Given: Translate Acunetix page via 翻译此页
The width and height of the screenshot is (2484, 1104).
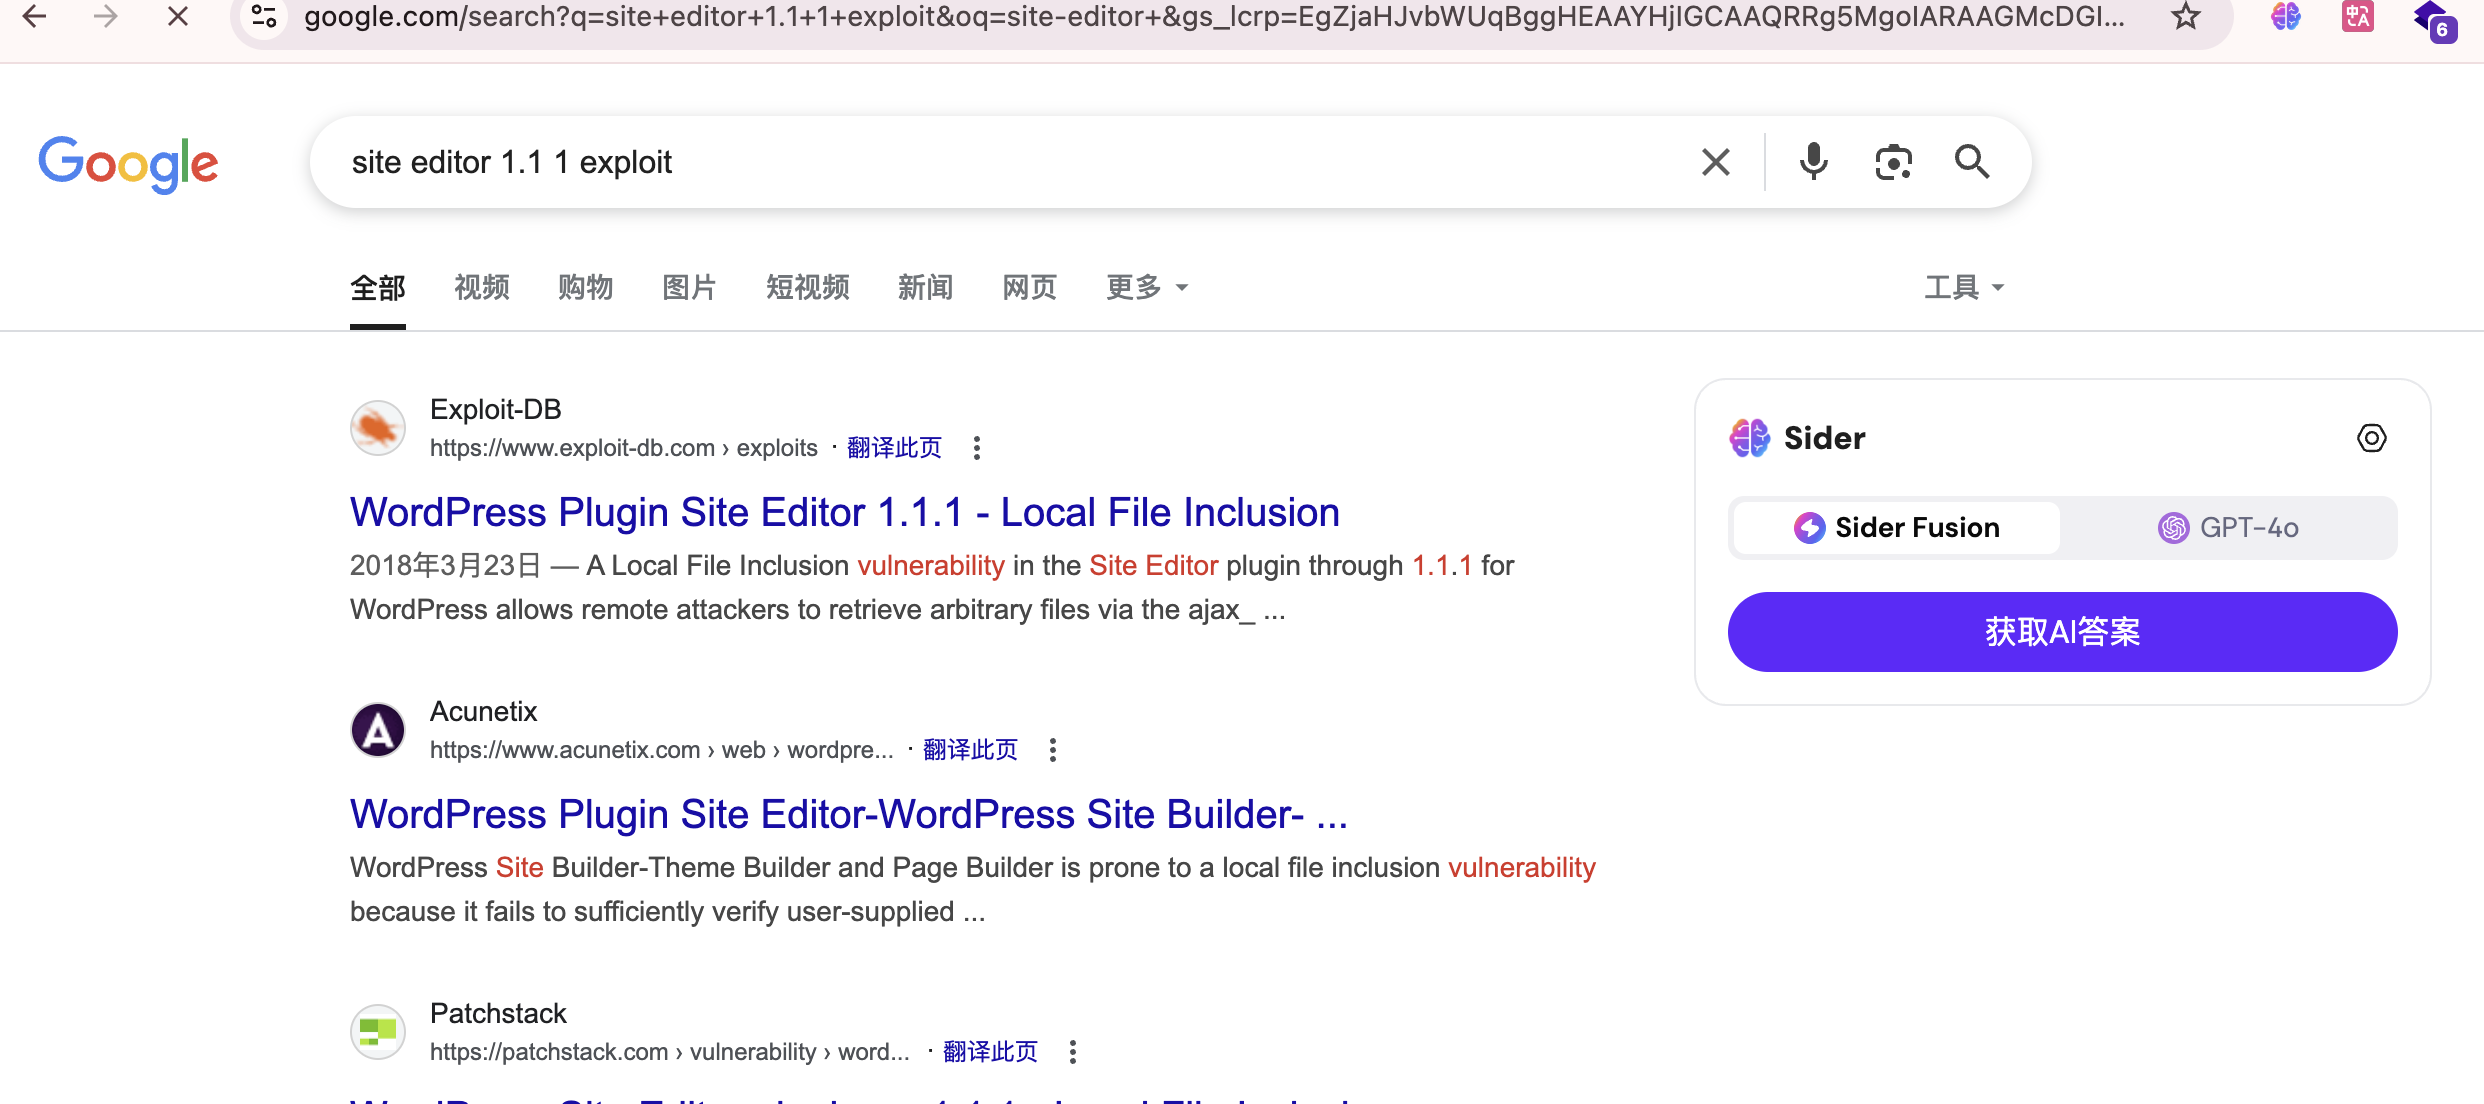Looking at the screenshot, I should pos(970,750).
